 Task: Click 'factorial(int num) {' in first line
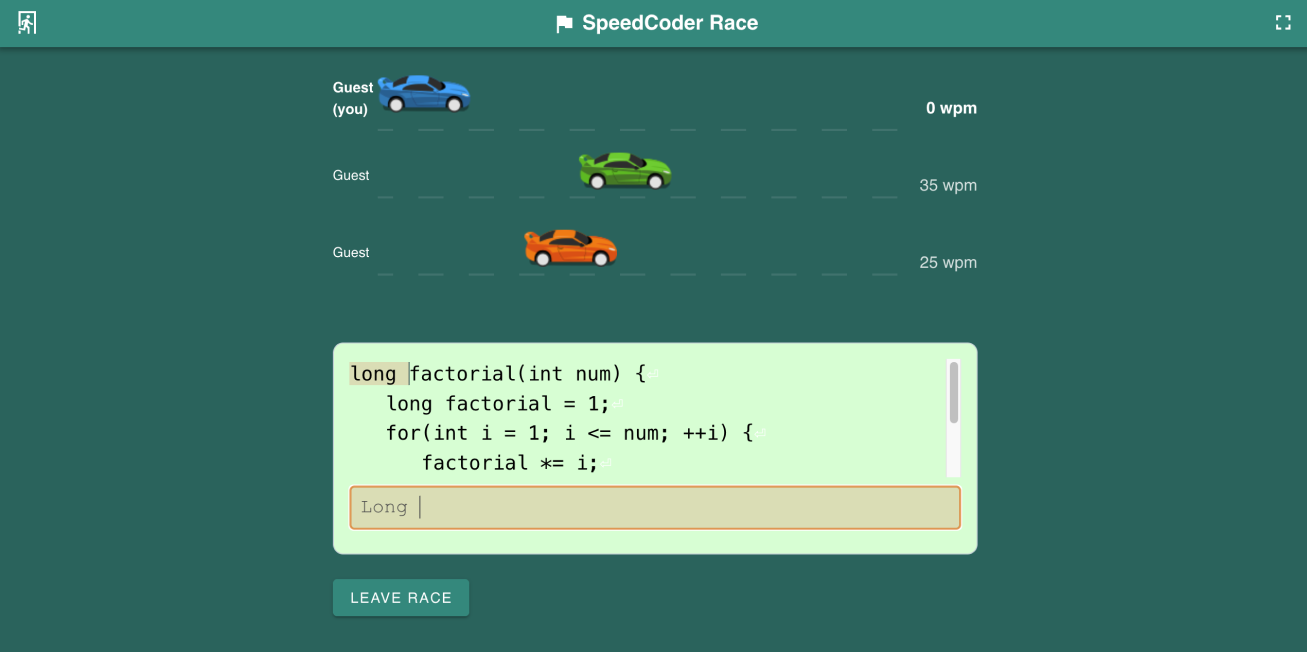528,374
